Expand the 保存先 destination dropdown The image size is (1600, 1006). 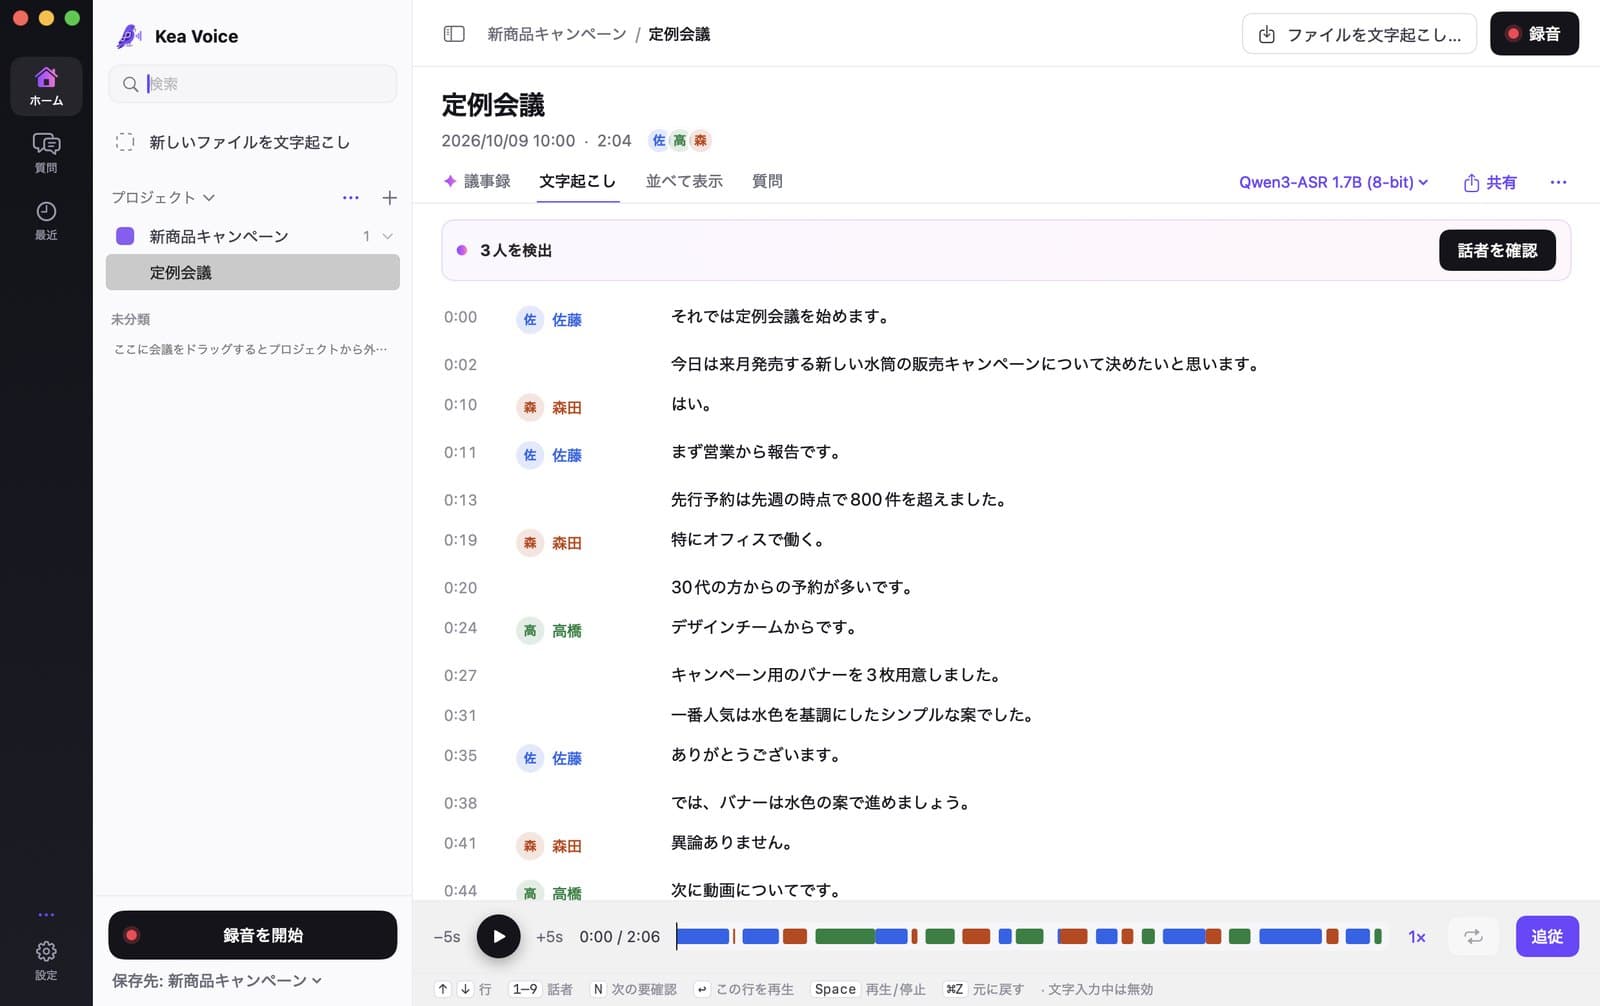217,981
